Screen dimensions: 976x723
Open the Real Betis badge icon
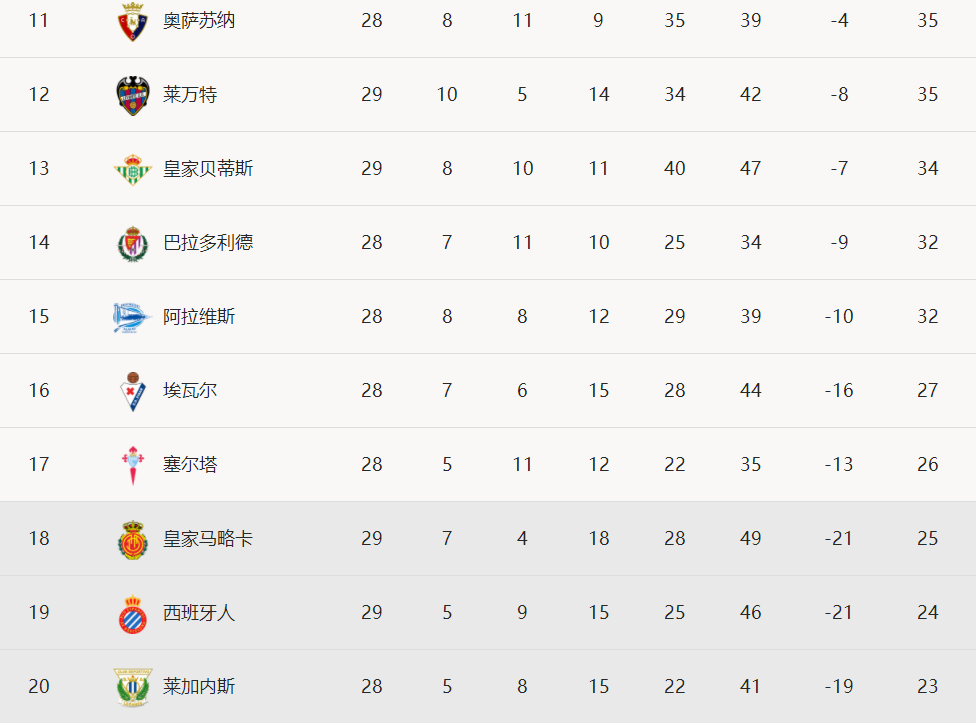click(133, 169)
